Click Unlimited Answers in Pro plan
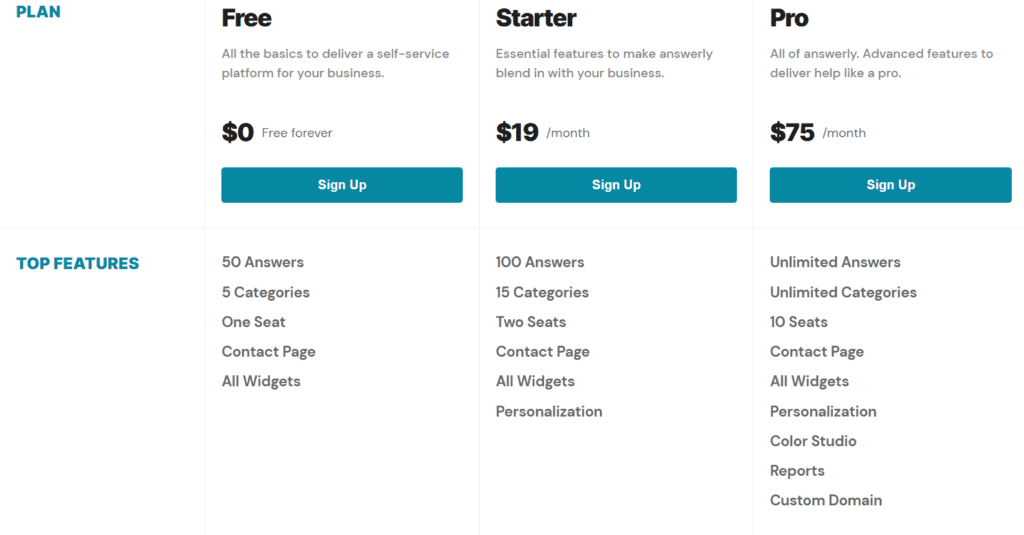The width and height of the screenshot is (1024, 535). [x=835, y=262]
